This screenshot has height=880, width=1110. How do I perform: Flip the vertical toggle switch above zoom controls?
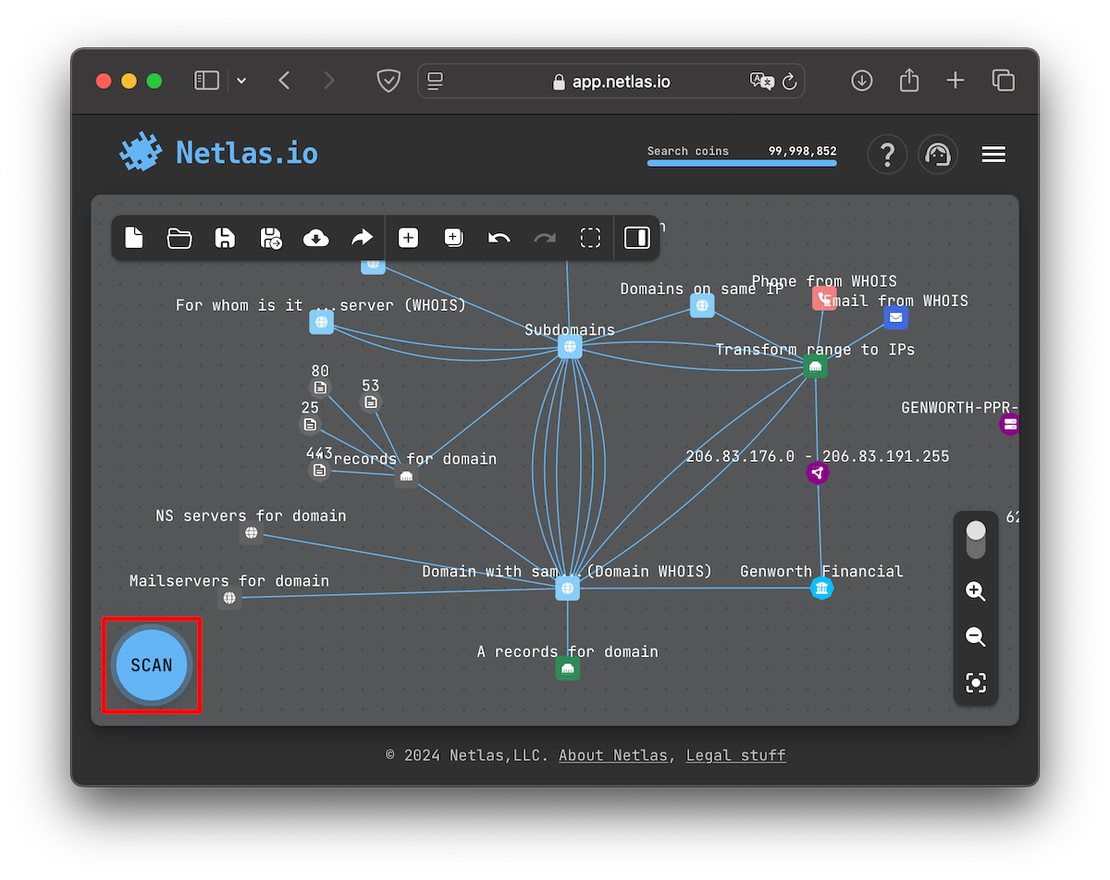tap(975, 540)
